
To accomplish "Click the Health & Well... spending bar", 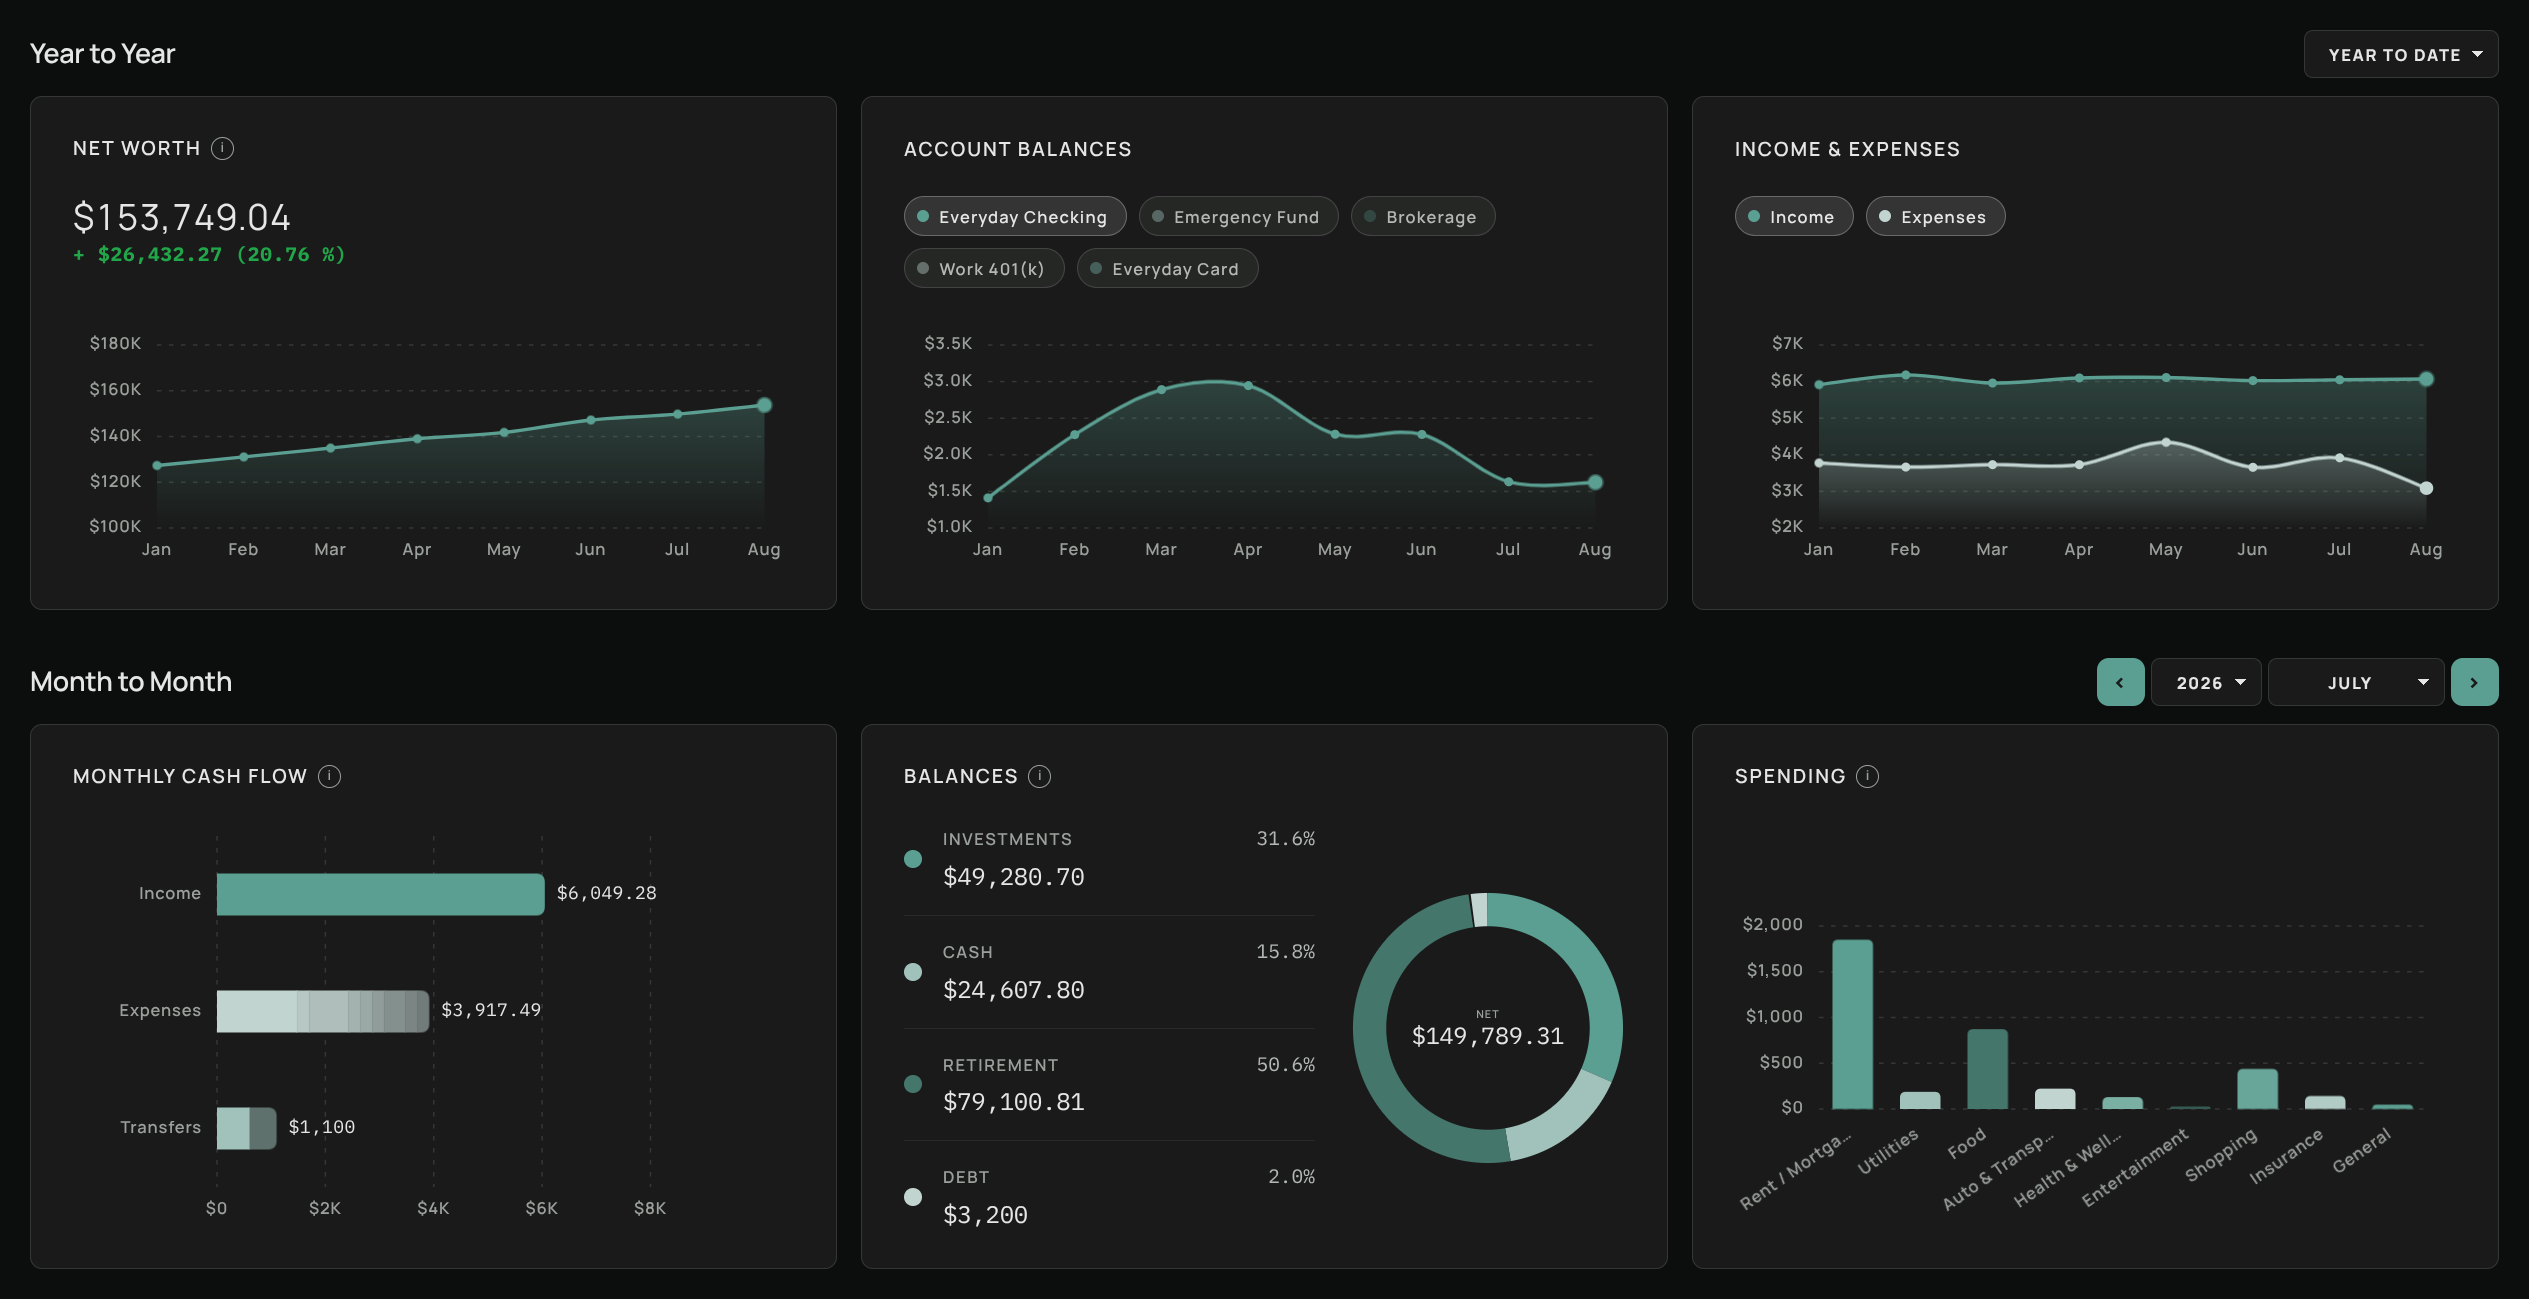I will tap(2122, 1103).
